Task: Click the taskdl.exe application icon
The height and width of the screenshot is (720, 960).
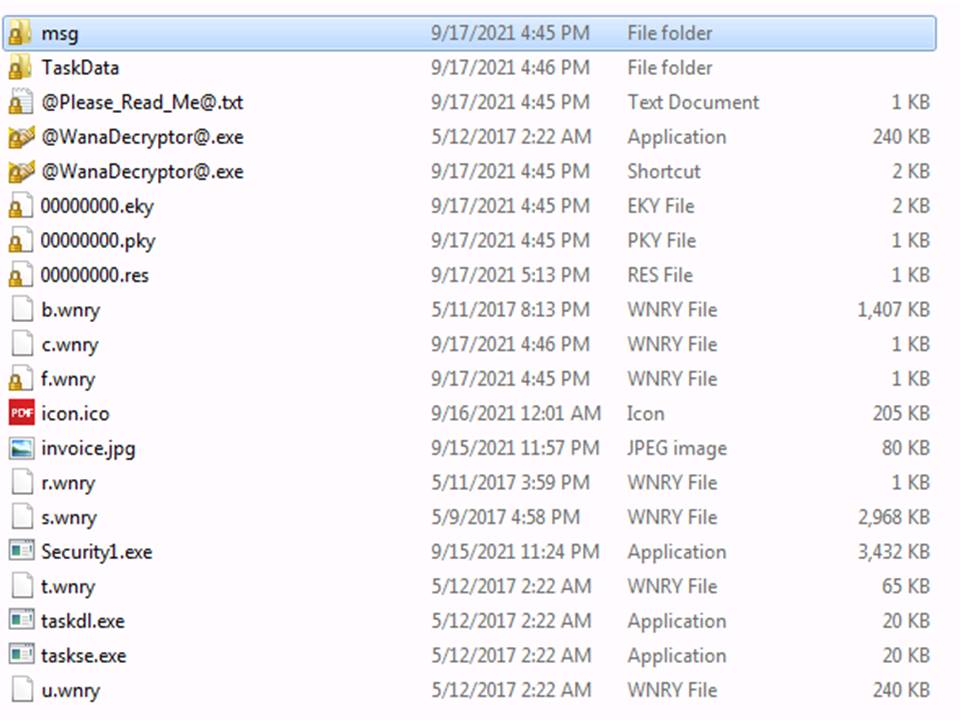Action: (x=21, y=621)
